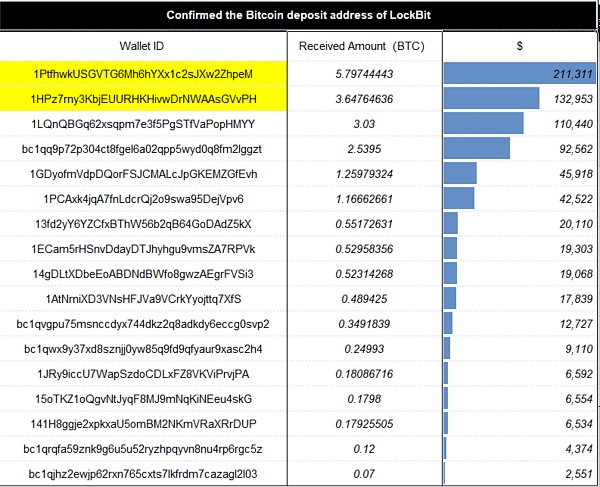Click wallet address 1LQnQBGq62xsqpm7e3f5PgSTfVaPopHMYY

[143, 124]
